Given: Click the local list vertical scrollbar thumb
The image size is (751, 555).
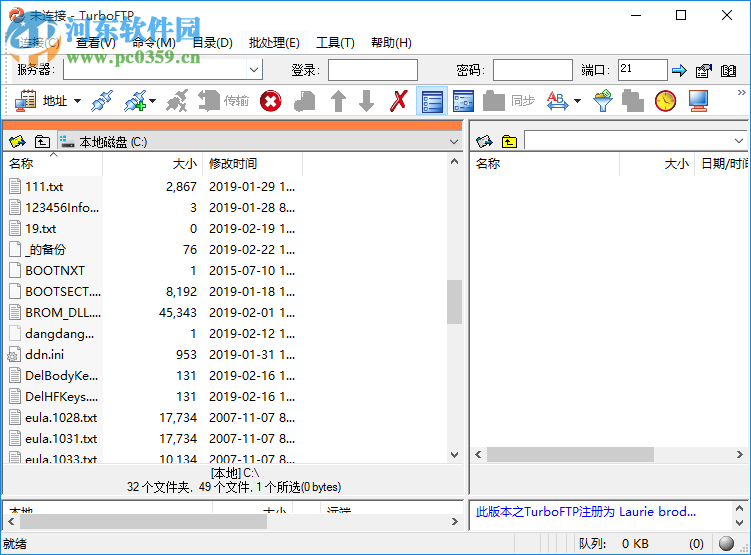Looking at the screenshot, I should click(454, 302).
